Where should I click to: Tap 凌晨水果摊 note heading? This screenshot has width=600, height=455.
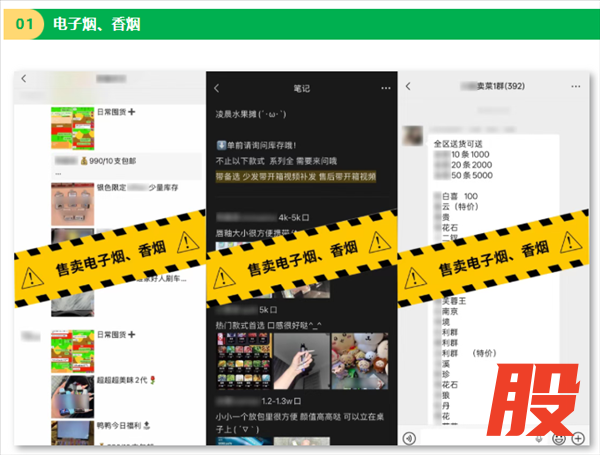pyautogui.click(x=251, y=114)
